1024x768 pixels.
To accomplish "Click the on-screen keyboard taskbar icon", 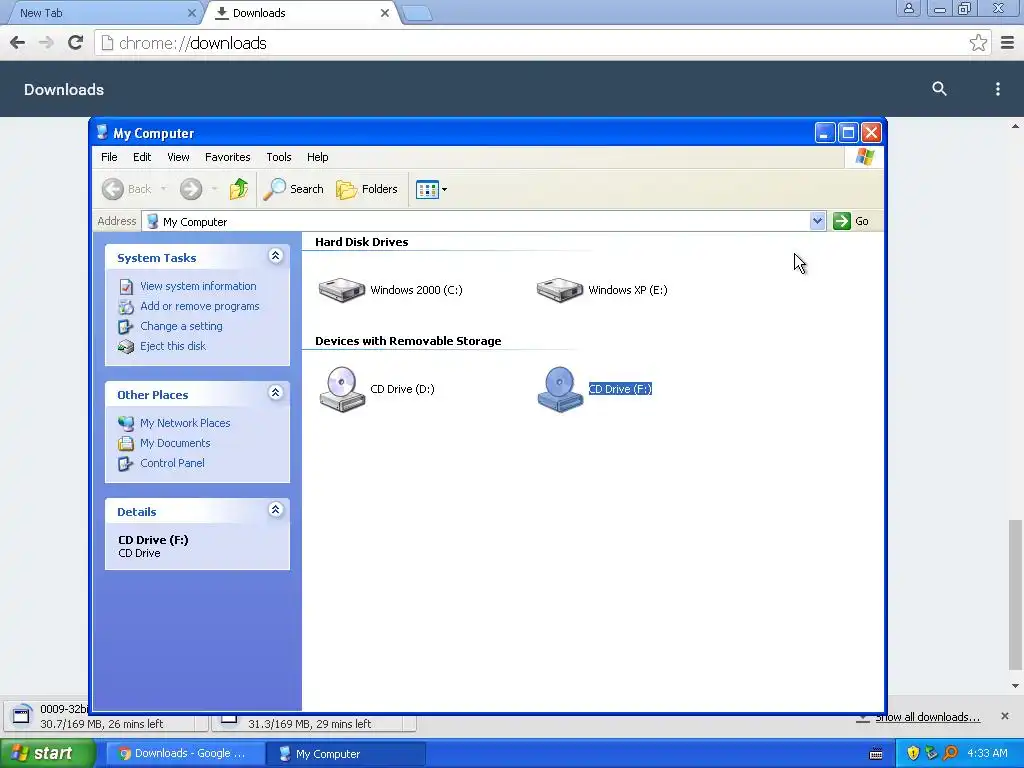I will [x=876, y=754].
